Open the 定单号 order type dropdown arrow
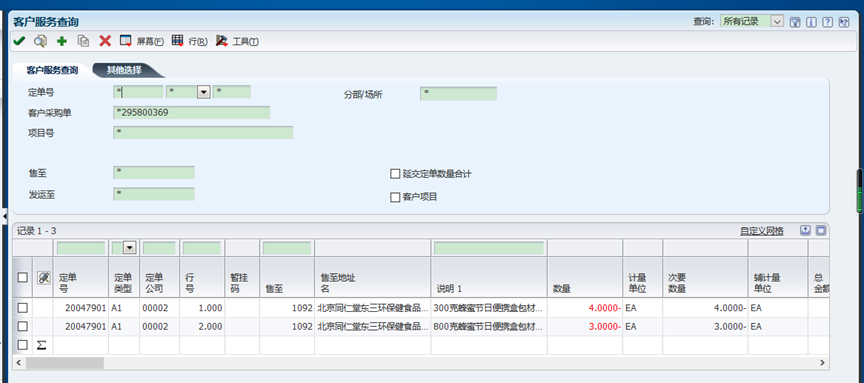 point(204,92)
